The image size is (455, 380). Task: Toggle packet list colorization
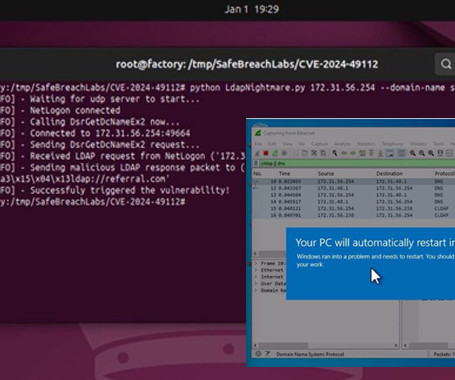coord(401,153)
